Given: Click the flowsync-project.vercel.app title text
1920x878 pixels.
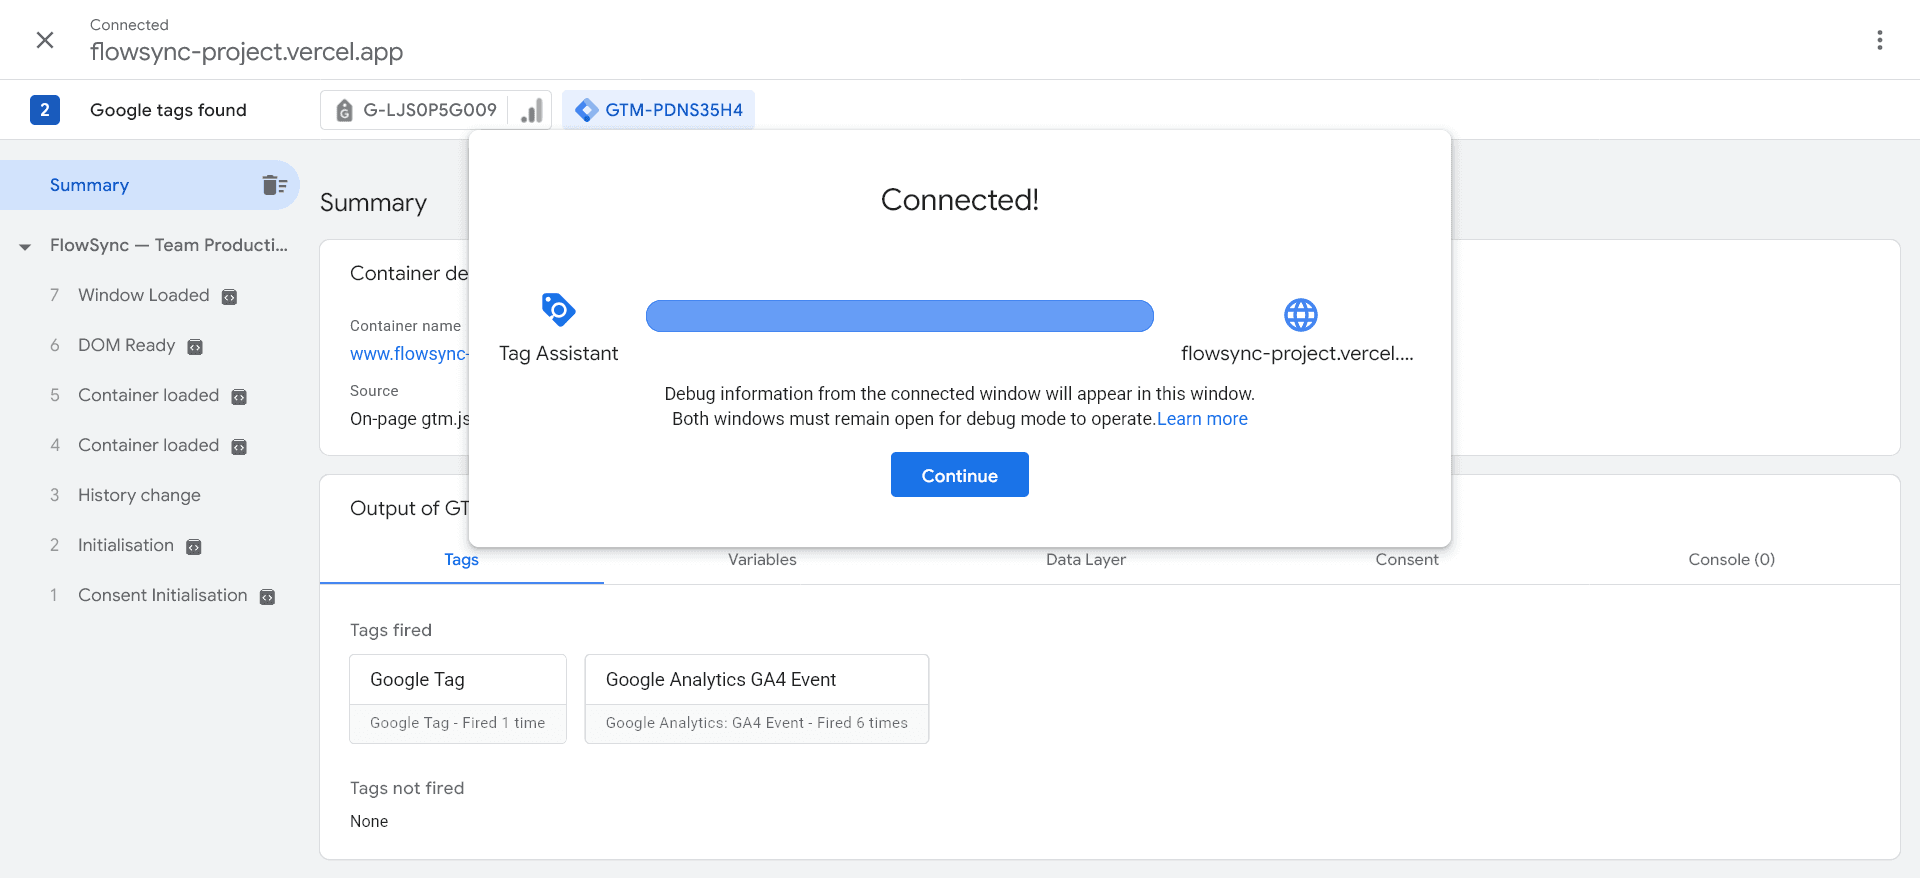Looking at the screenshot, I should tap(247, 52).
